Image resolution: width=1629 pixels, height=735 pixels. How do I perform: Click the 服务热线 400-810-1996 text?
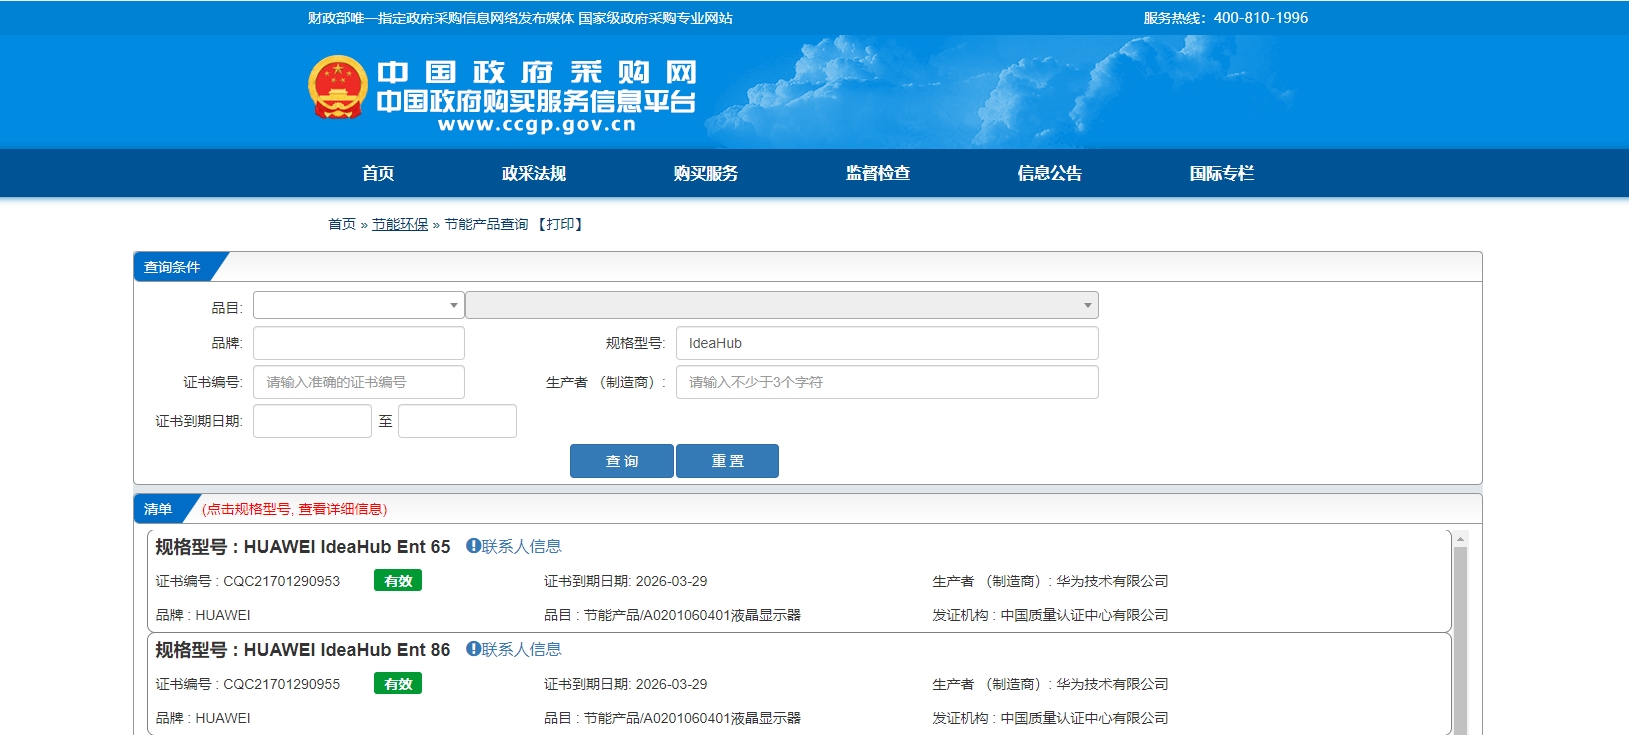[1225, 18]
